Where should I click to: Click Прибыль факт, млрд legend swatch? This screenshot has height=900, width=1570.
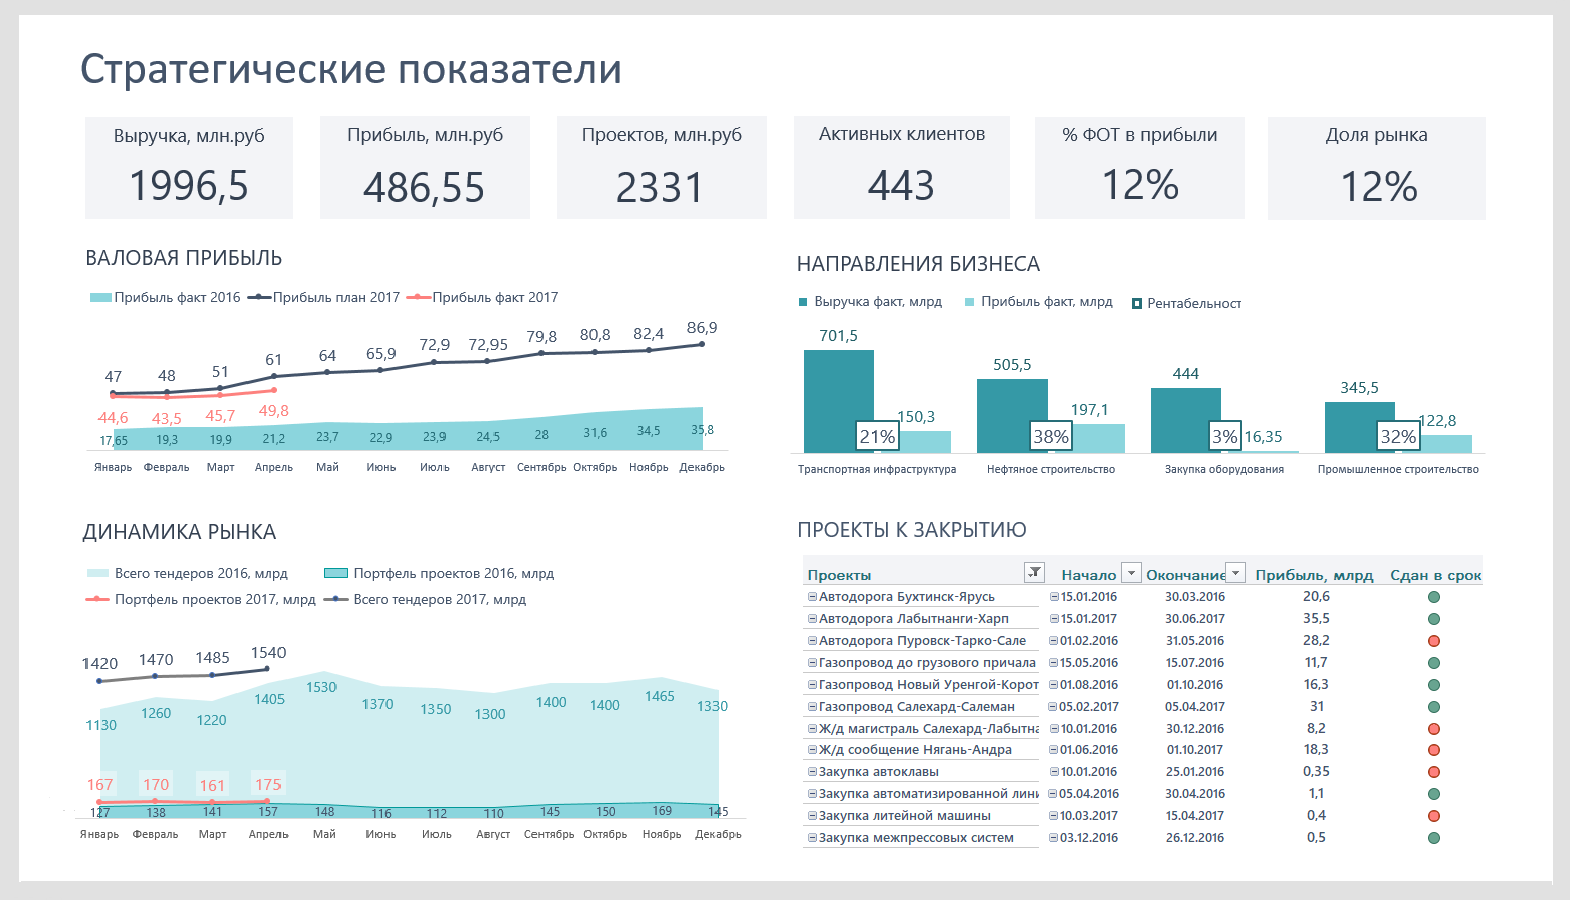point(969,302)
